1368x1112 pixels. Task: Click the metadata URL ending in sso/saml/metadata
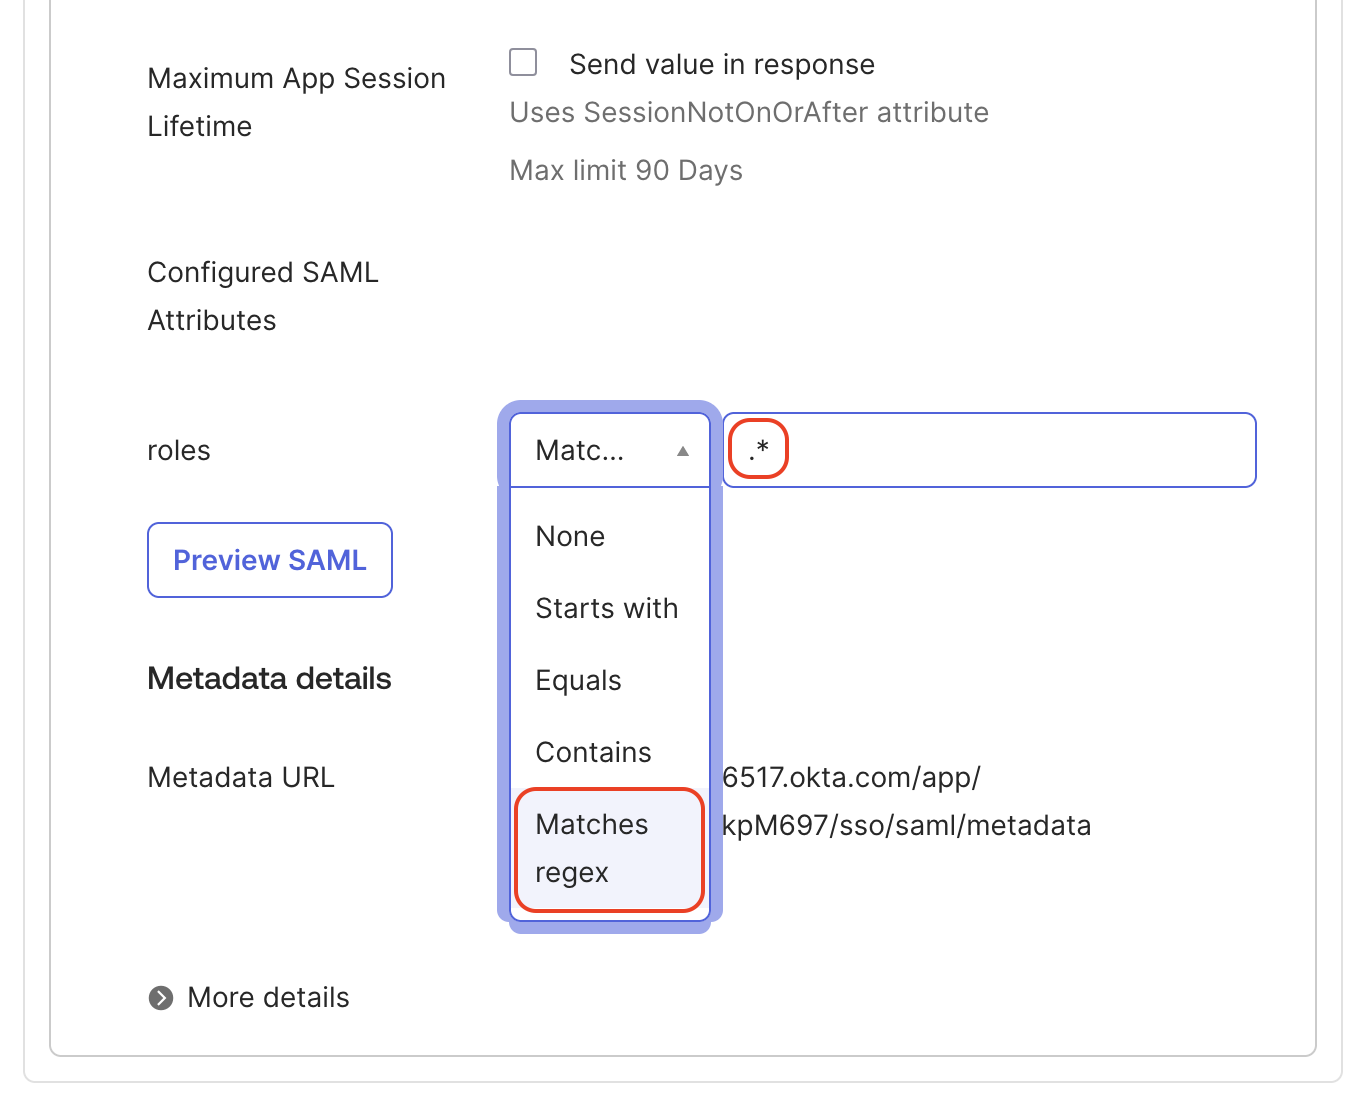906,801
